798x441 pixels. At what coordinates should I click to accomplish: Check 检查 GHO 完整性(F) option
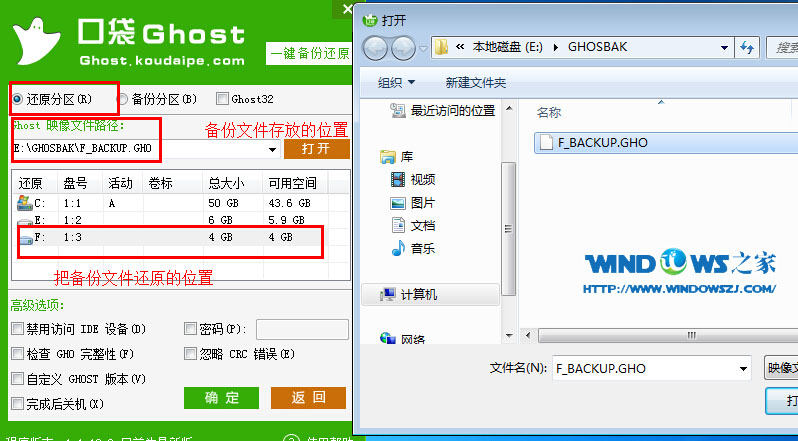pyautogui.click(x=17, y=354)
